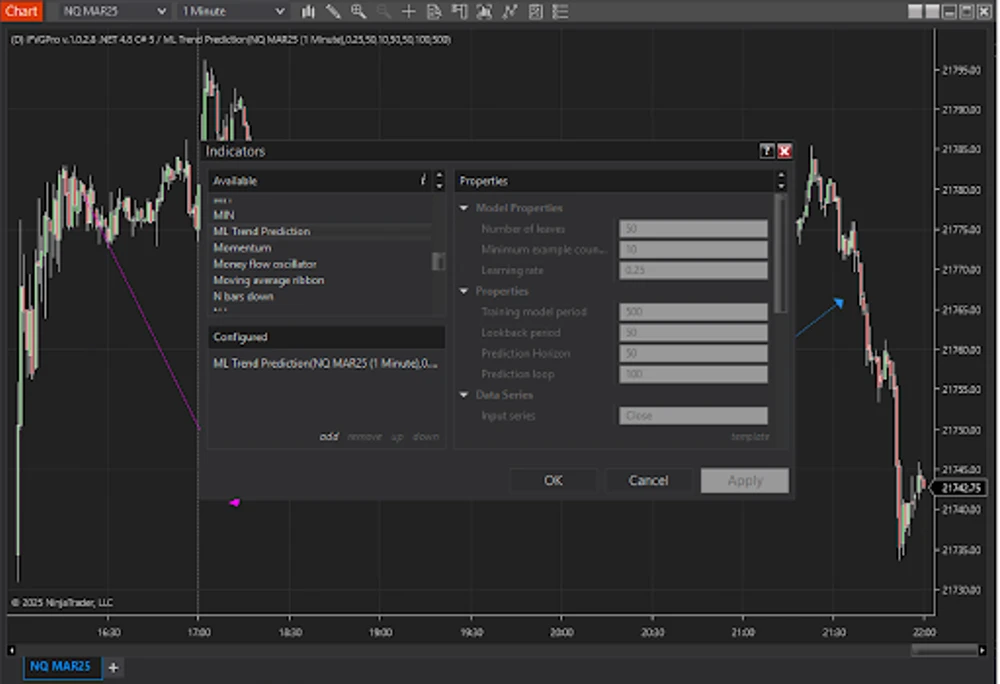Click the Number of leaves value field
1000x684 pixels.
pos(693,229)
